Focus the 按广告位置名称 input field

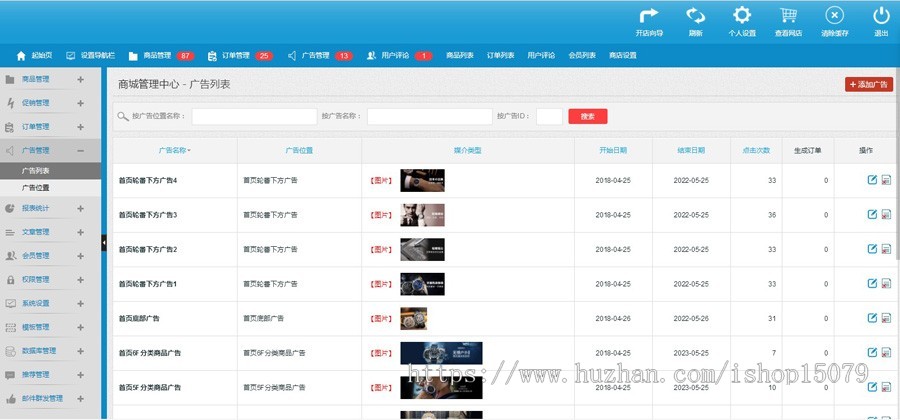coord(254,116)
